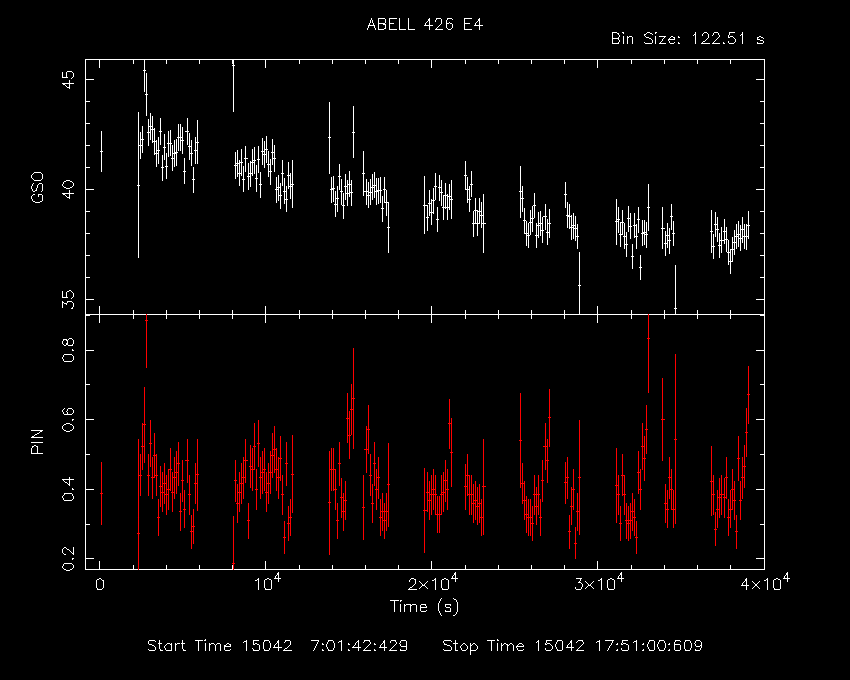Viewport: 850px width, 680px height.
Task: Click the Time (s) axis label
Action: tap(424, 606)
